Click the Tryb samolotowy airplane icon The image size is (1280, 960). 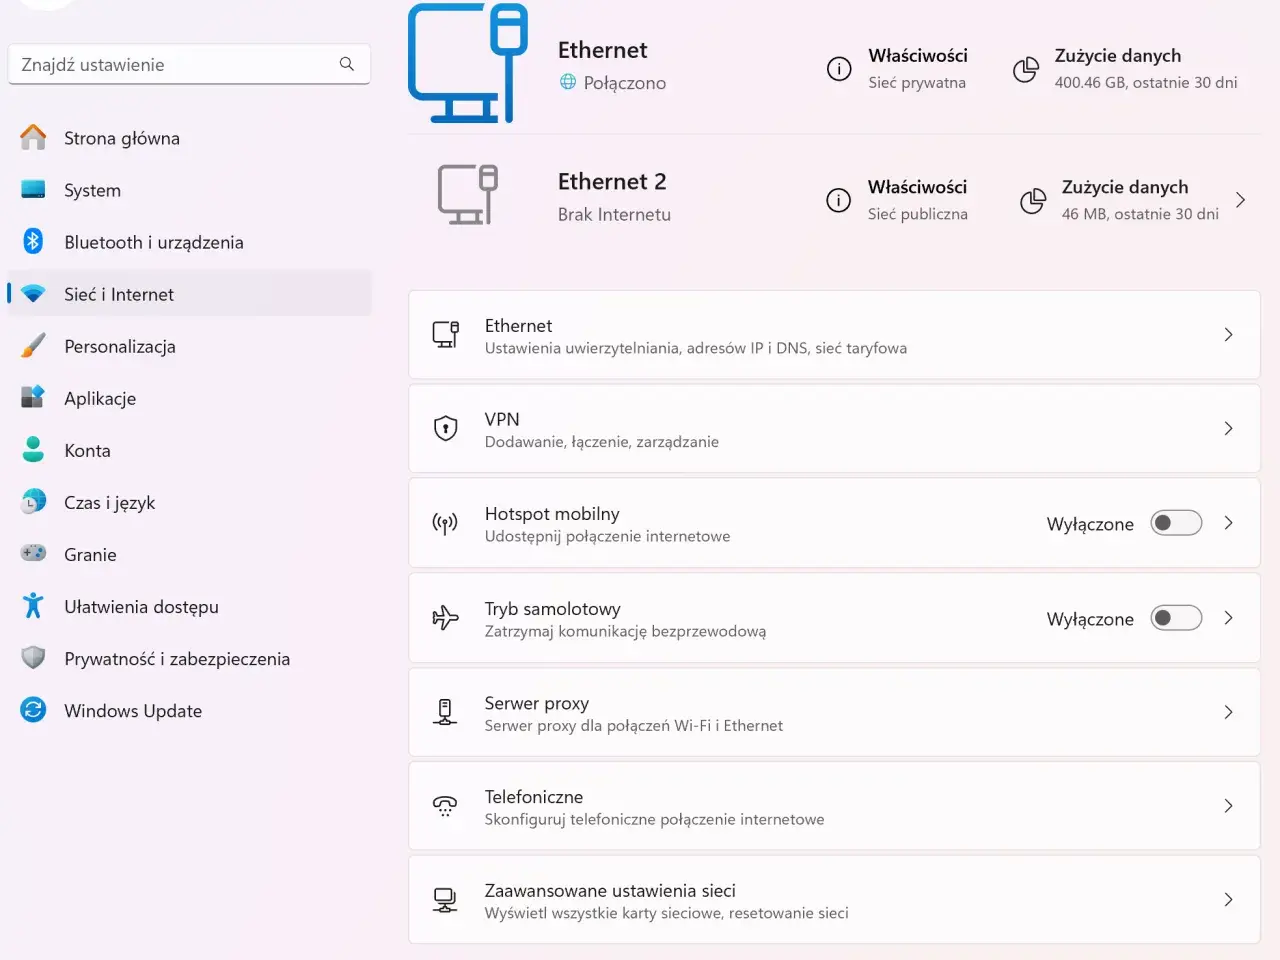pos(445,618)
